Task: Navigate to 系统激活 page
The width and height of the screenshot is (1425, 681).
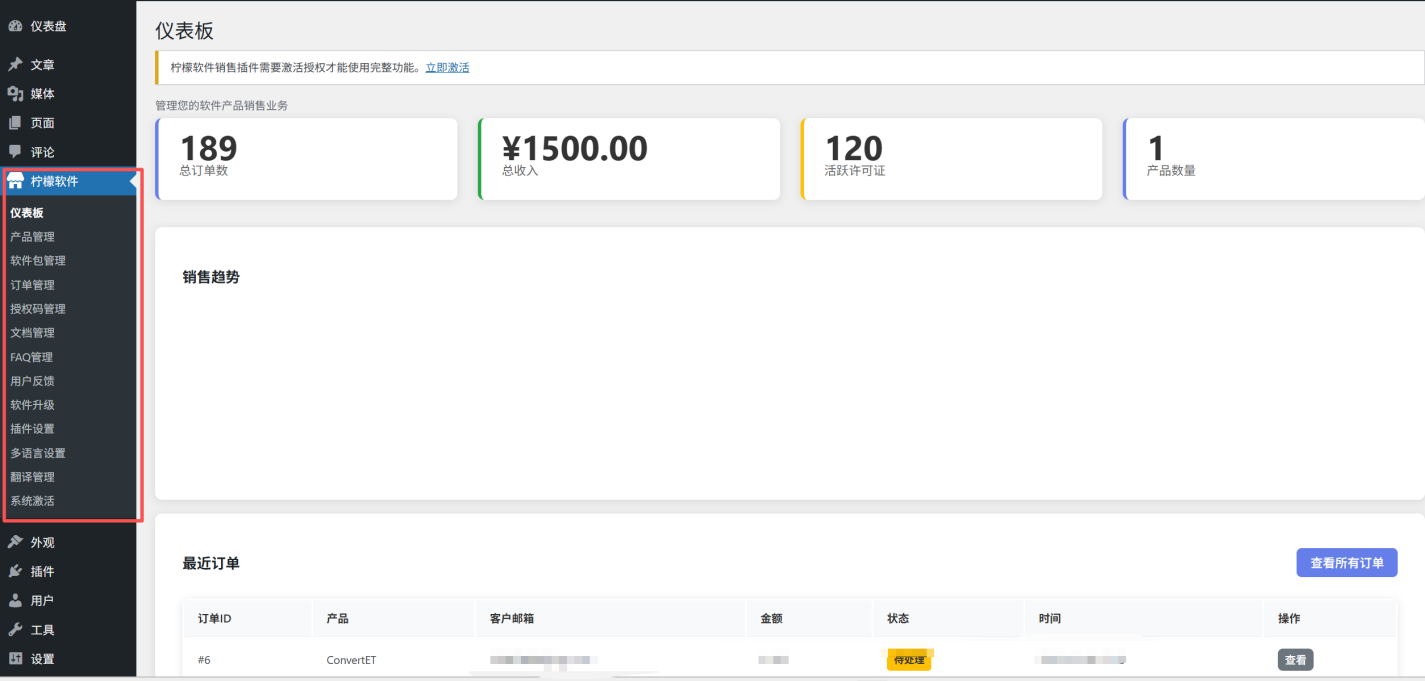Action: [32, 501]
